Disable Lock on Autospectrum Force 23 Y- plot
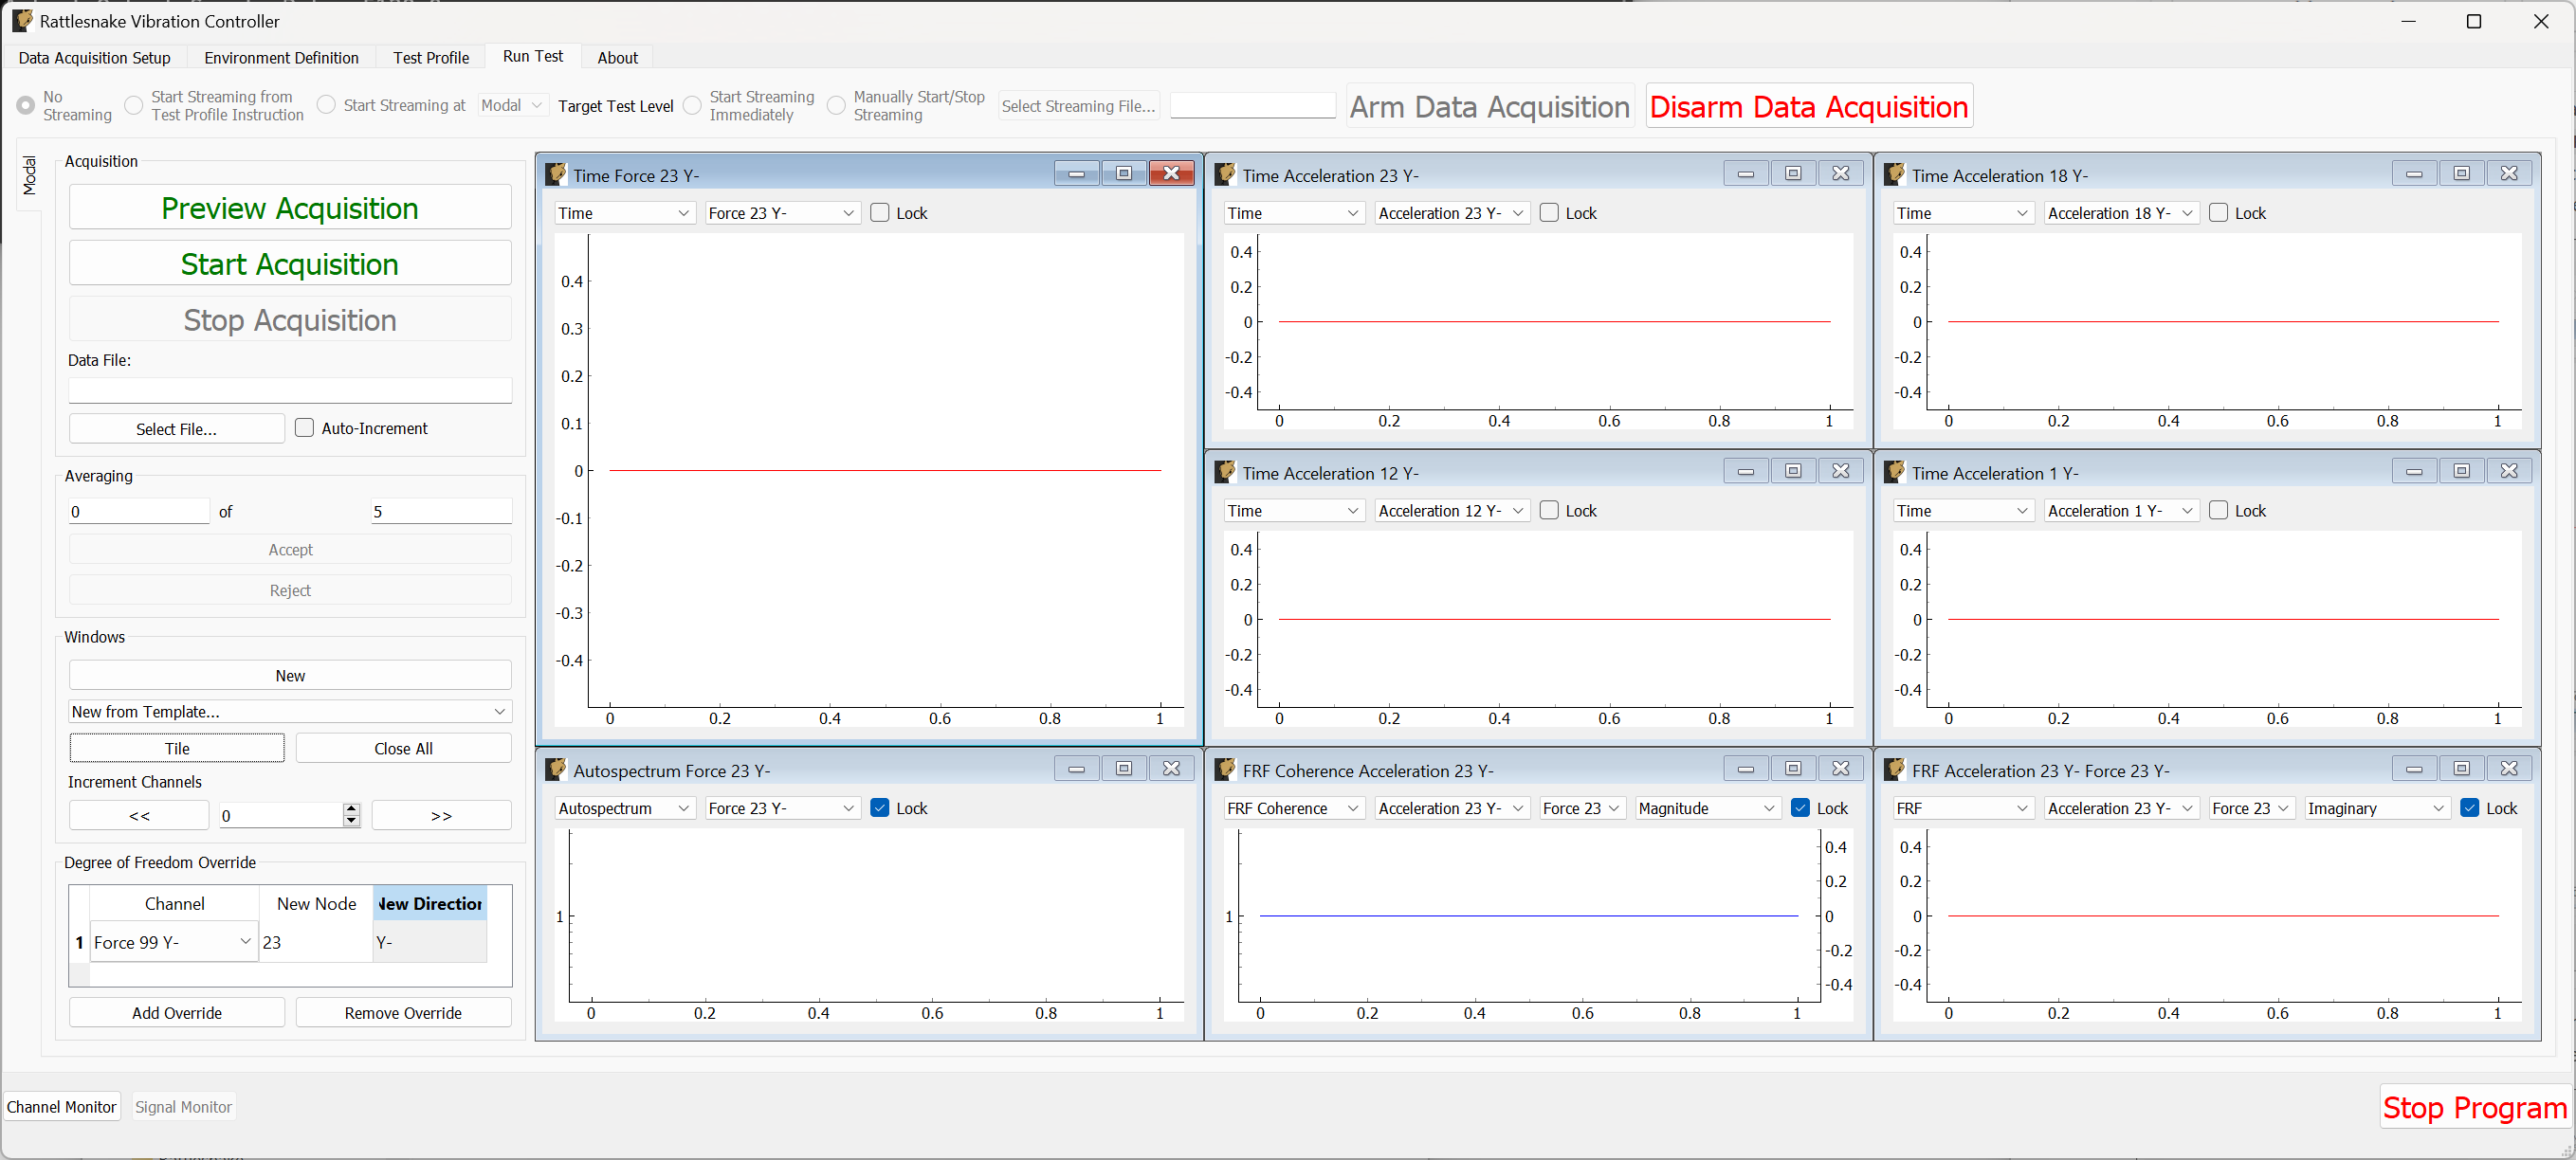Viewport: 2576px width, 1160px height. click(880, 808)
